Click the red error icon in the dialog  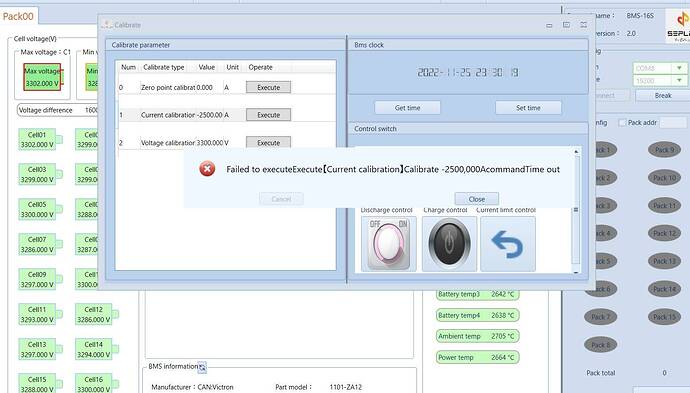point(207,169)
